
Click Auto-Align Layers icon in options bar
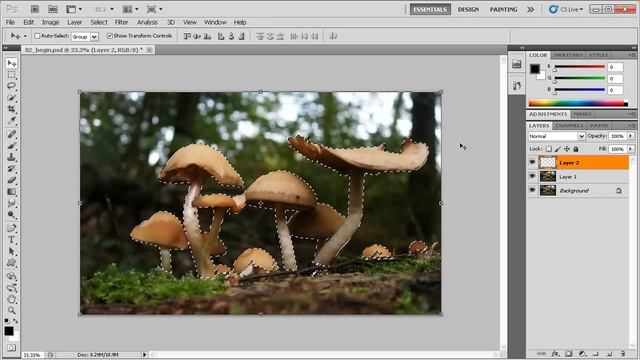click(333, 36)
